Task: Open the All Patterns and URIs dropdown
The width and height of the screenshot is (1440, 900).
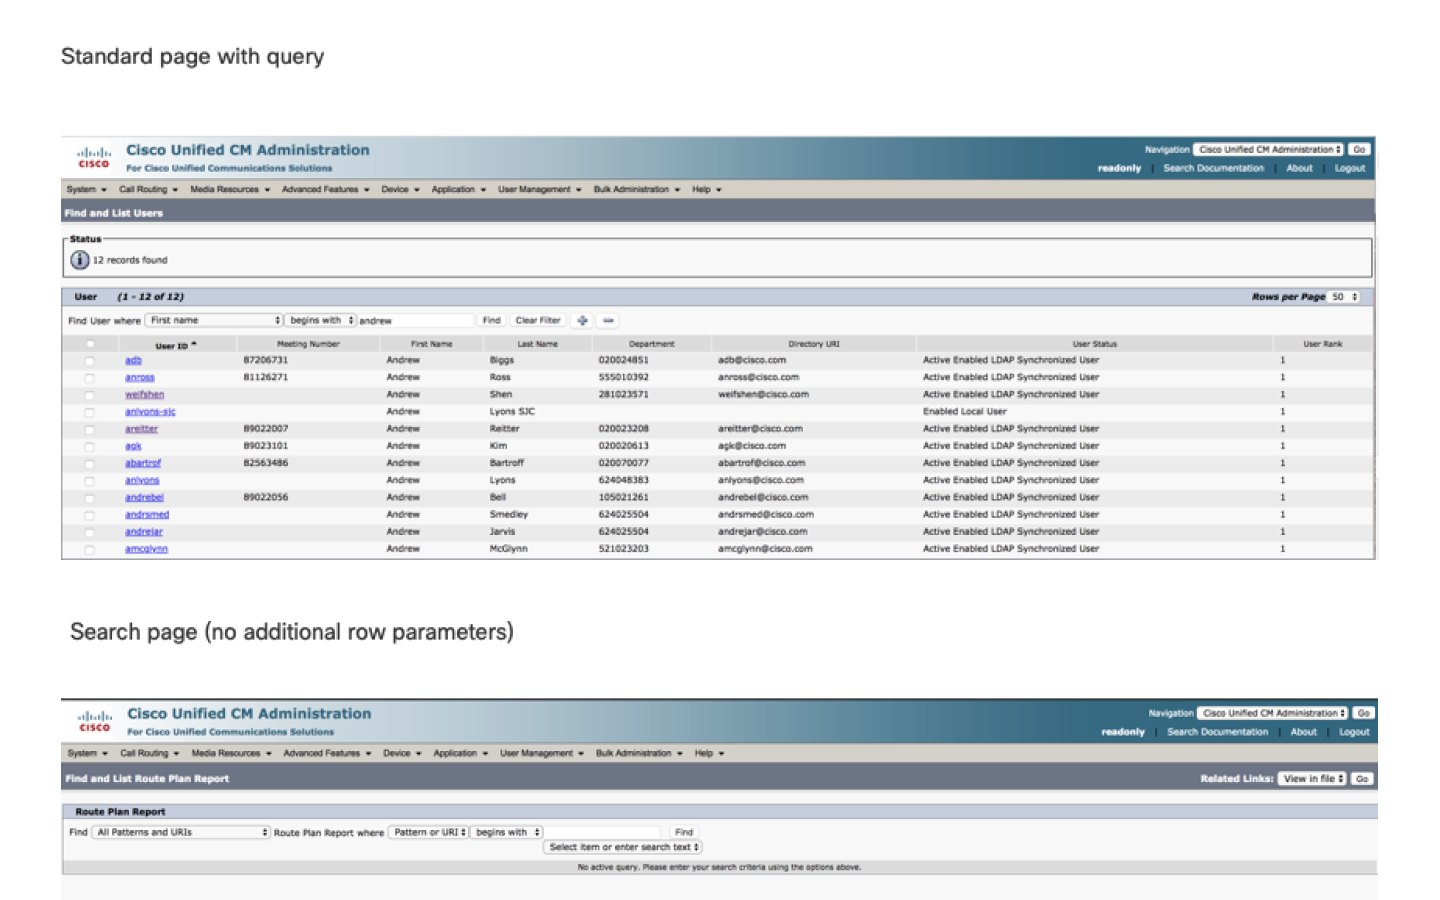Action: pyautogui.click(x=181, y=832)
